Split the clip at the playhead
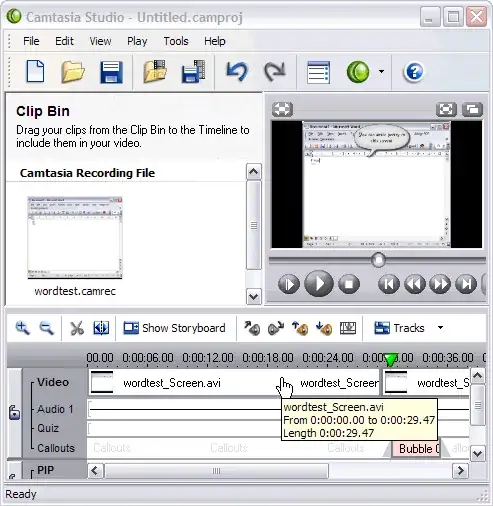The width and height of the screenshot is (493, 506). point(101,328)
